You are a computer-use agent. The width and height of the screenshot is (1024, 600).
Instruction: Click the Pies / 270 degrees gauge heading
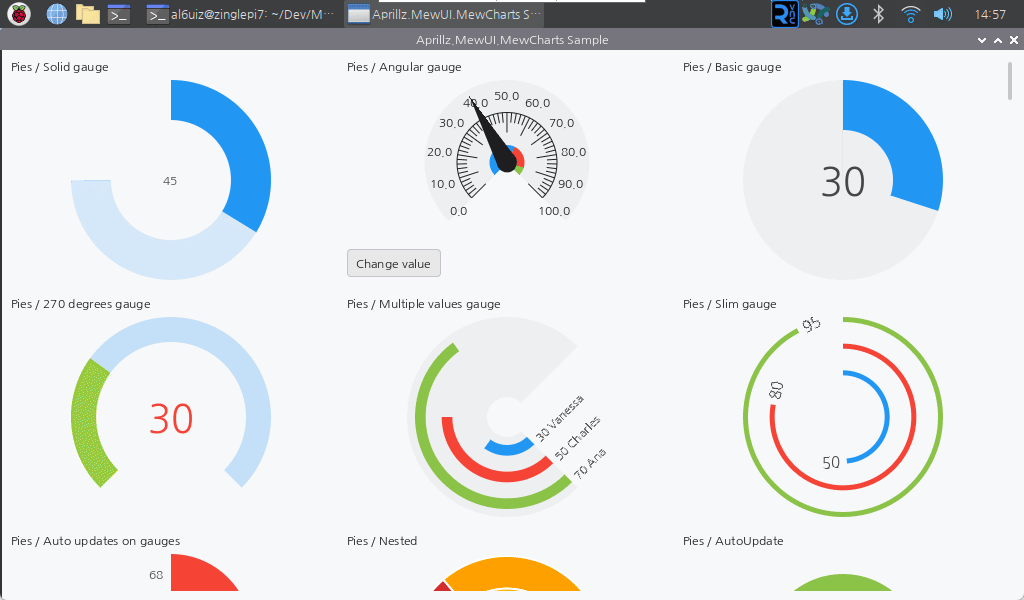point(80,304)
